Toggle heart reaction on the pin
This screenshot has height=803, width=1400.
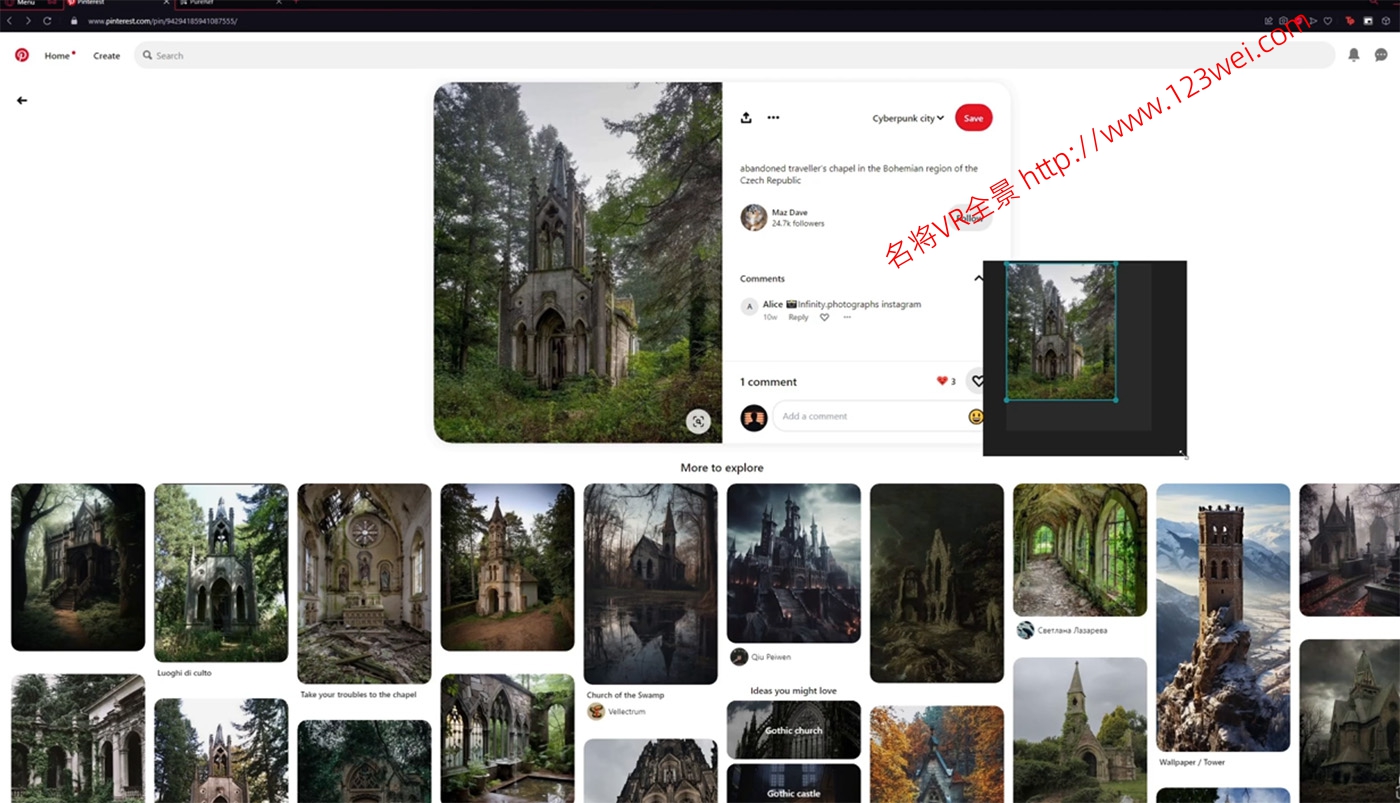coord(977,381)
